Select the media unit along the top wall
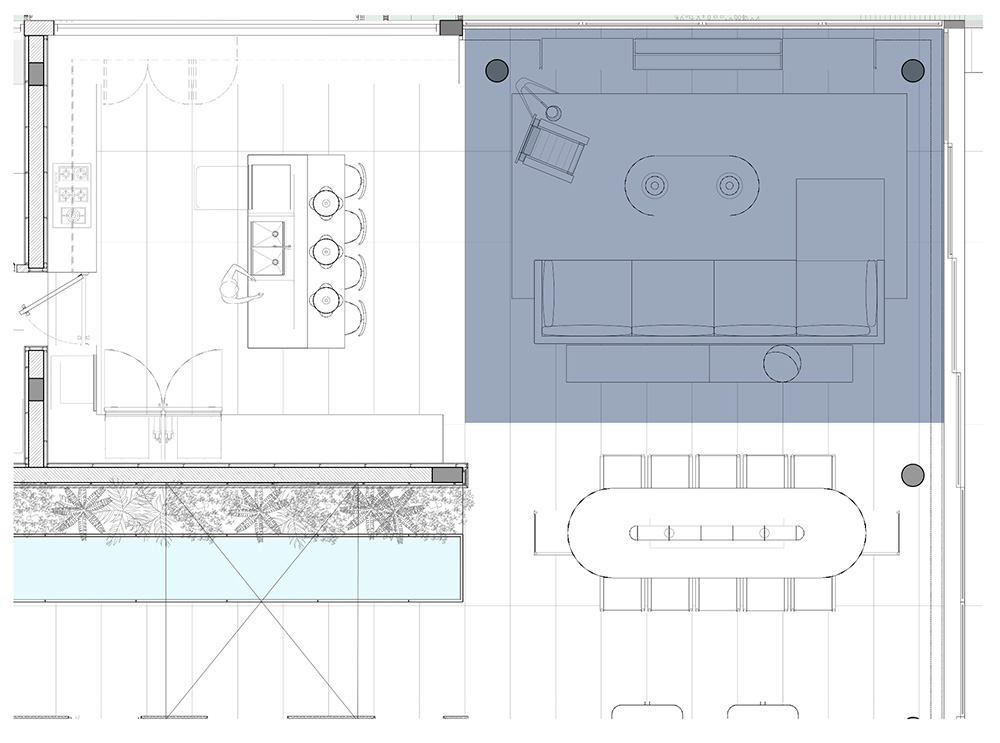This screenshot has height=743, width=1000. [707, 54]
